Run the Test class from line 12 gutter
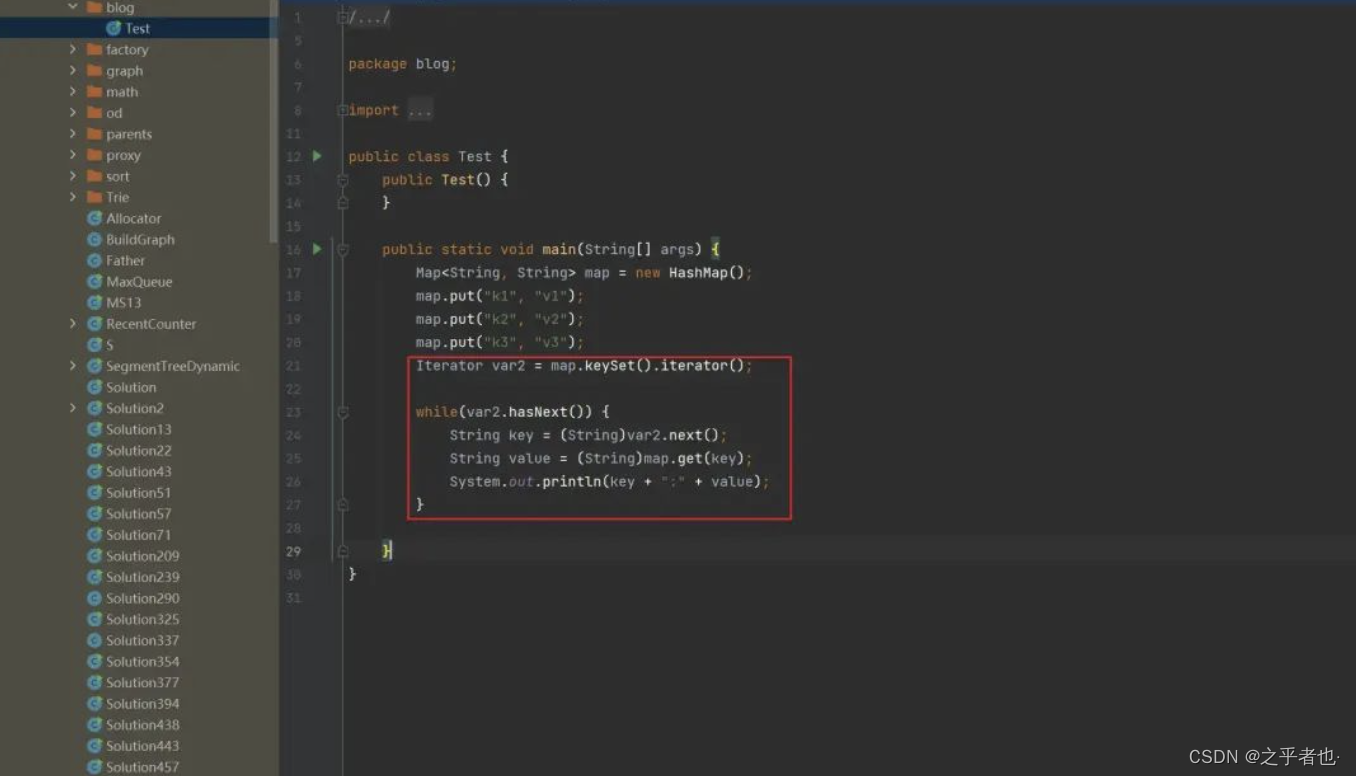The image size is (1356, 776). point(317,156)
